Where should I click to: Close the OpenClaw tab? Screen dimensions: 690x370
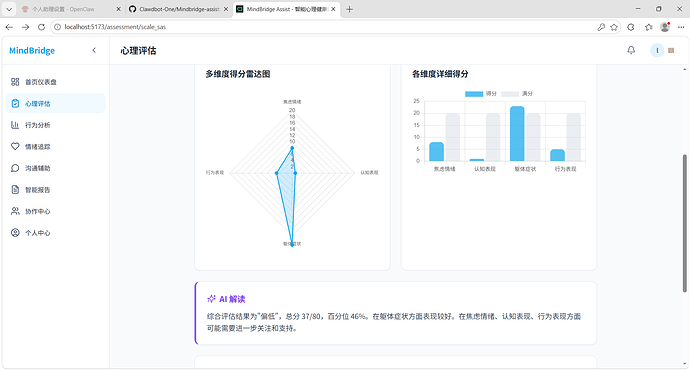118,9
